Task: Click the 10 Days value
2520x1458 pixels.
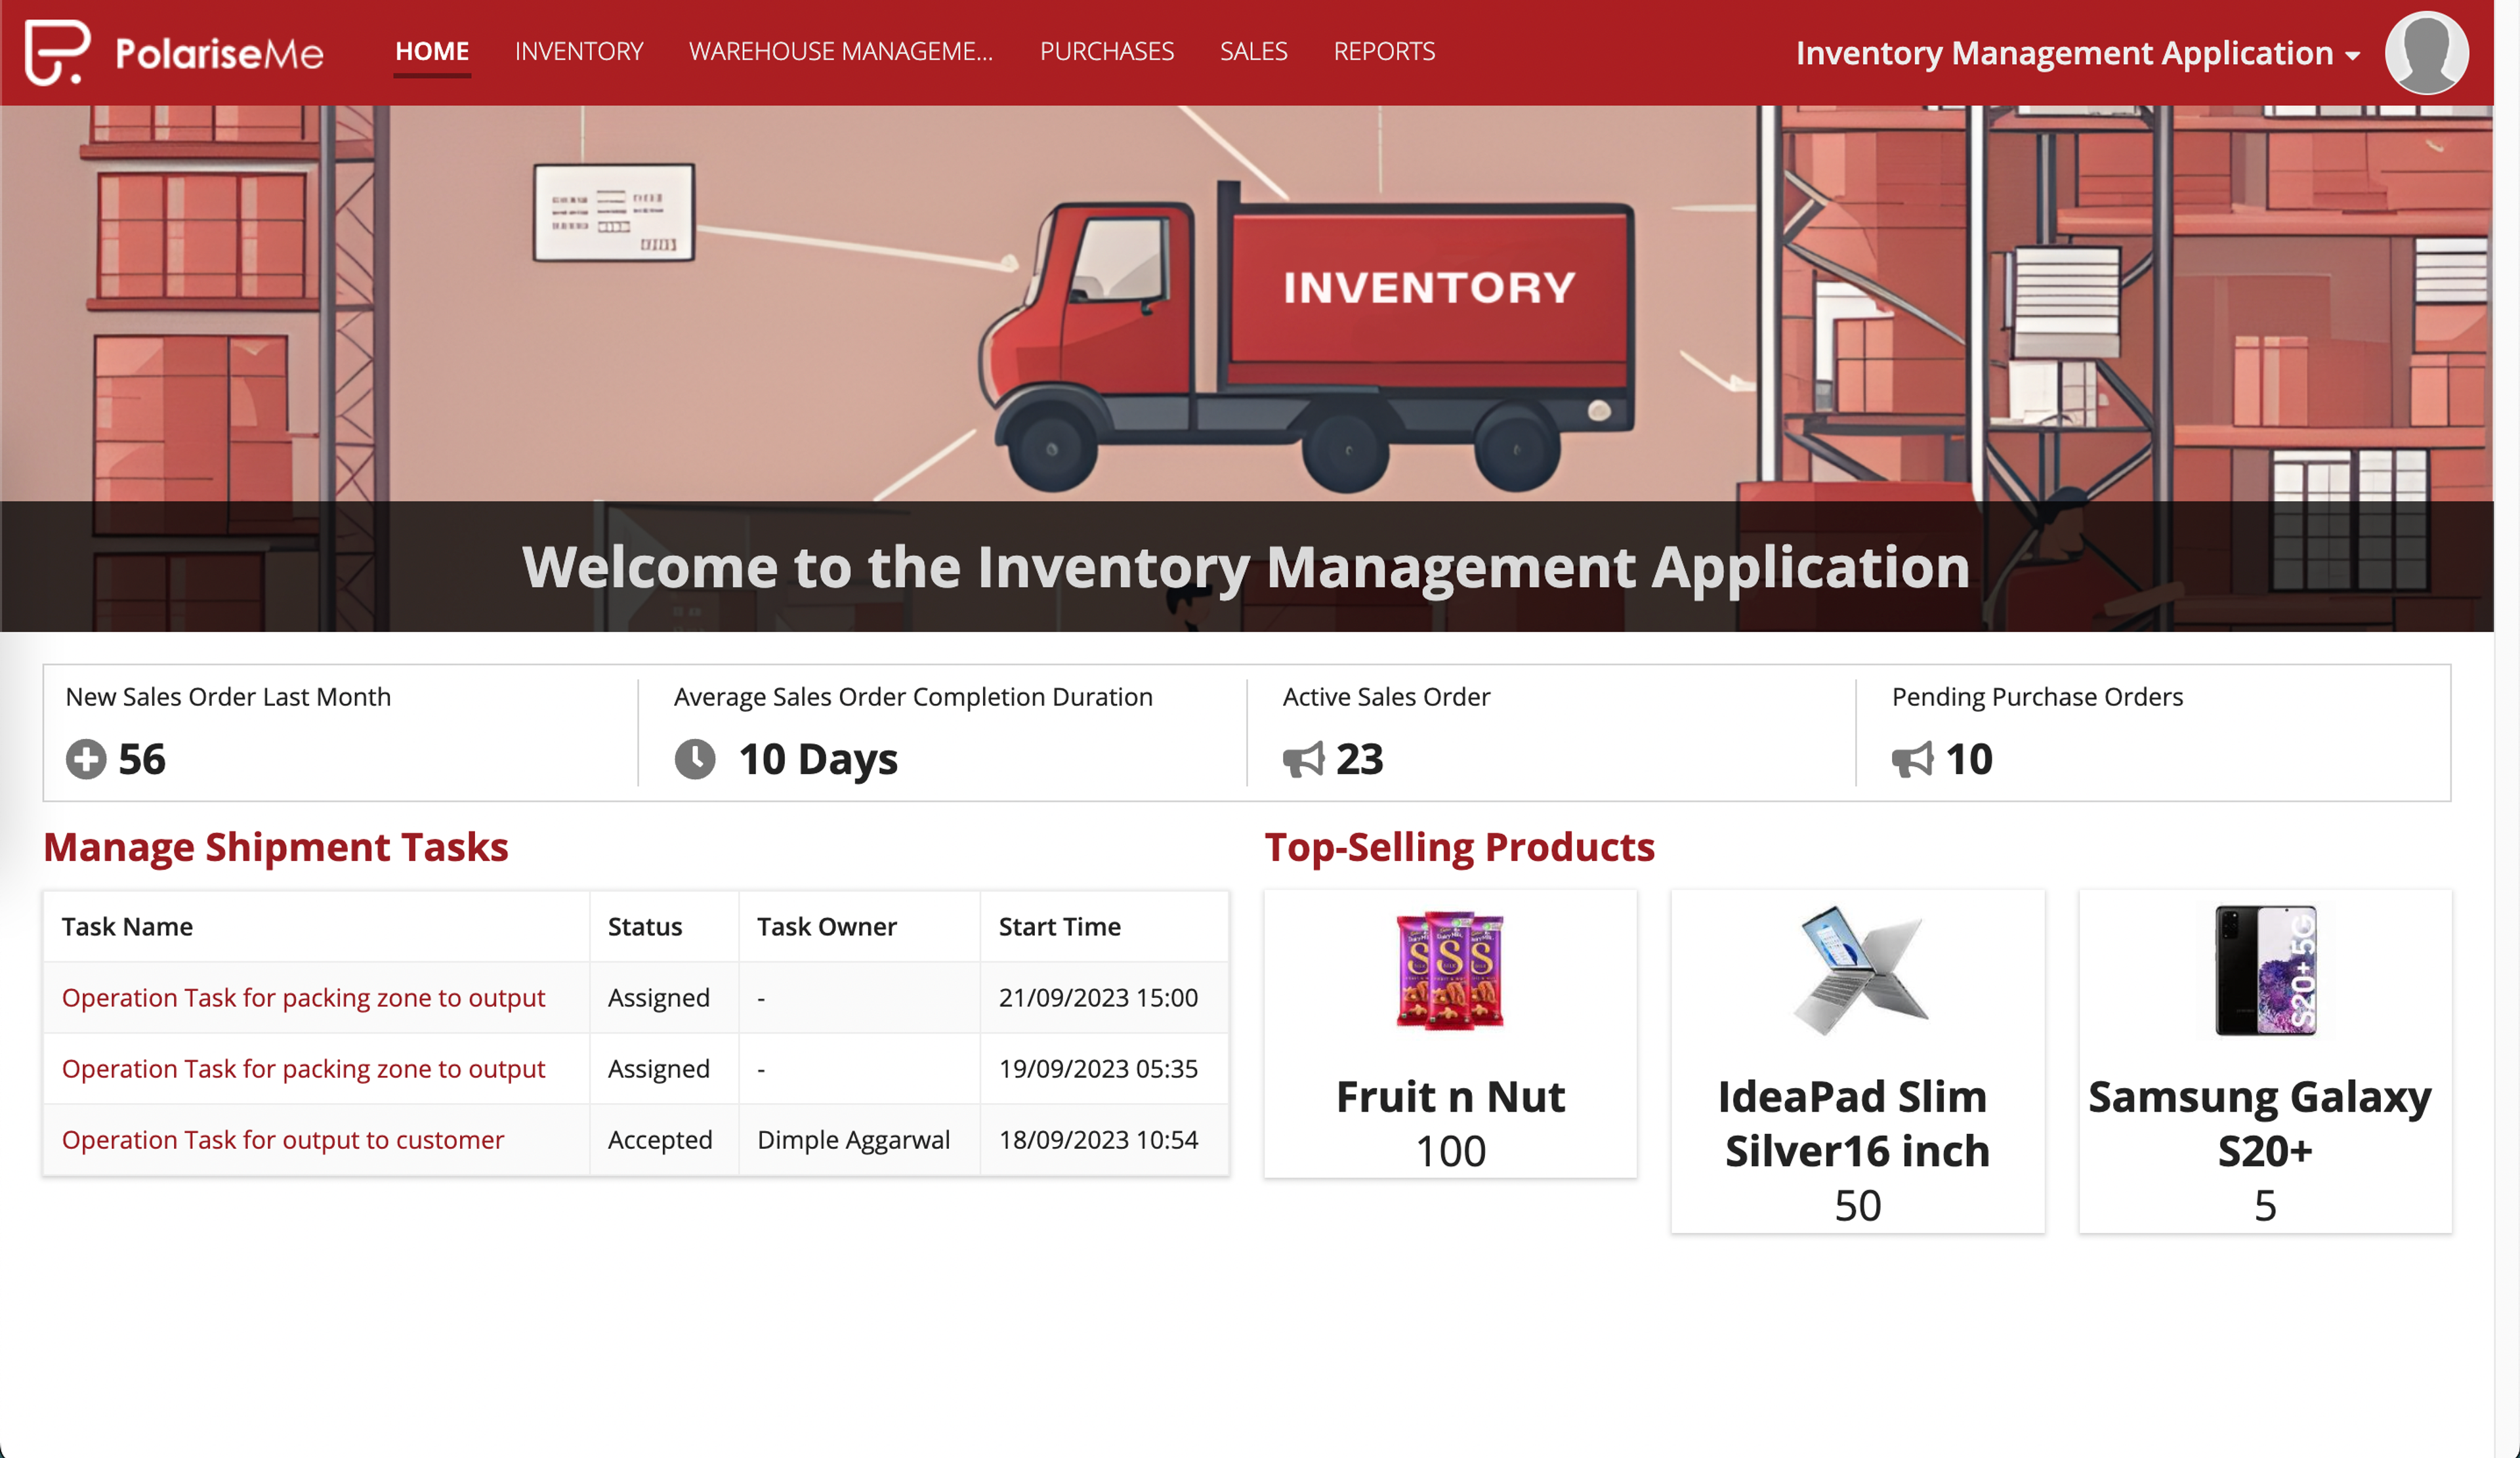Action: 818,759
